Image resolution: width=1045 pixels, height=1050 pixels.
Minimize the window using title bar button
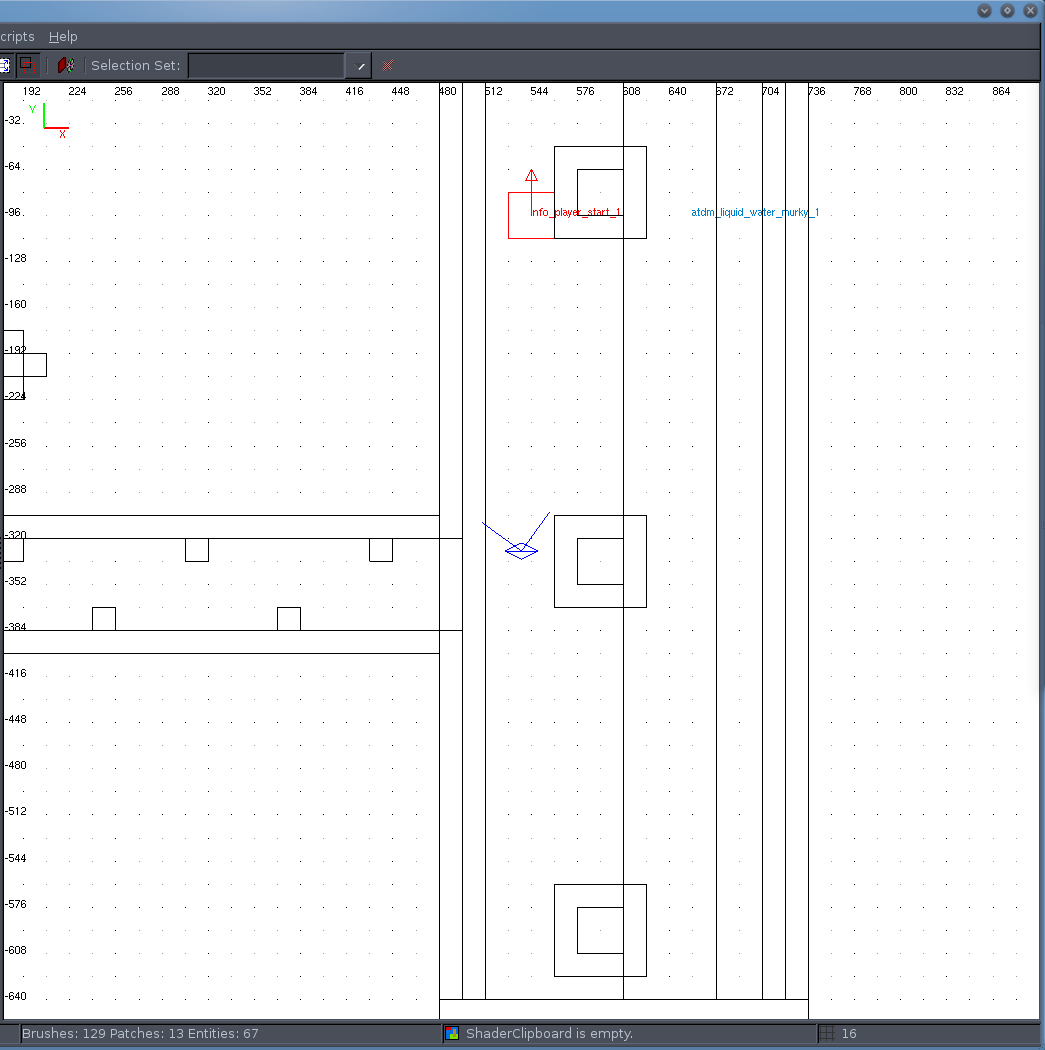click(984, 11)
